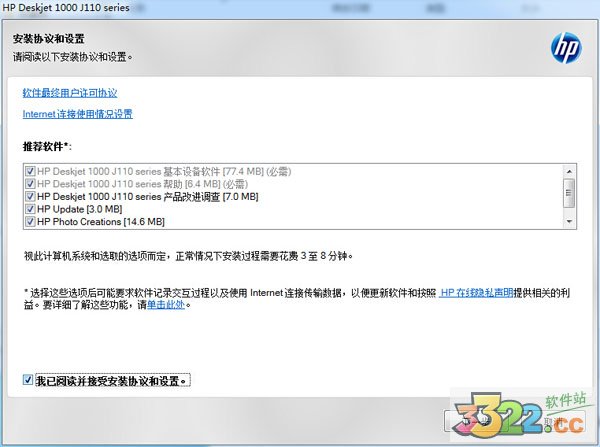Viewport: 600px width, 447px height.
Task: Uncheck the 产品改进调查 [7.0 MB] checkbox
Action: click(30, 196)
